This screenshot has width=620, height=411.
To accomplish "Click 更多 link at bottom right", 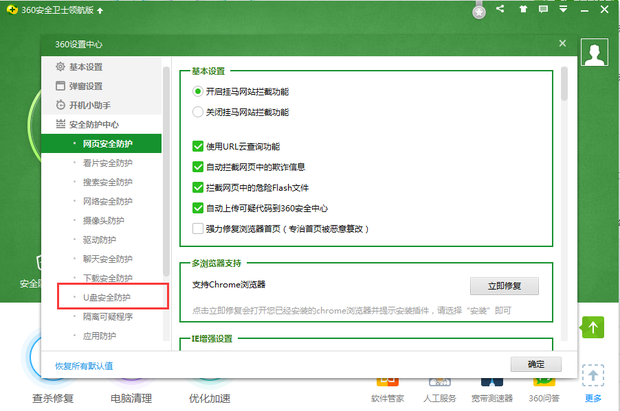I will (593, 398).
